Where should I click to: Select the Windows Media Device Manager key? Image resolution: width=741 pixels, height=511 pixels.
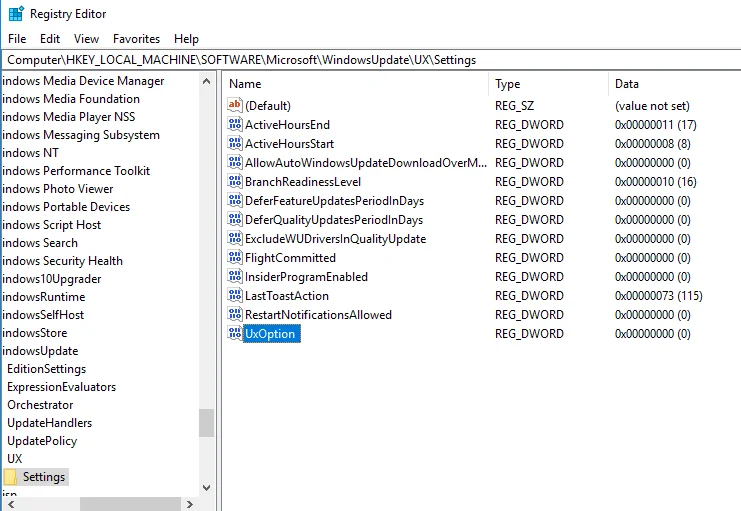point(83,81)
